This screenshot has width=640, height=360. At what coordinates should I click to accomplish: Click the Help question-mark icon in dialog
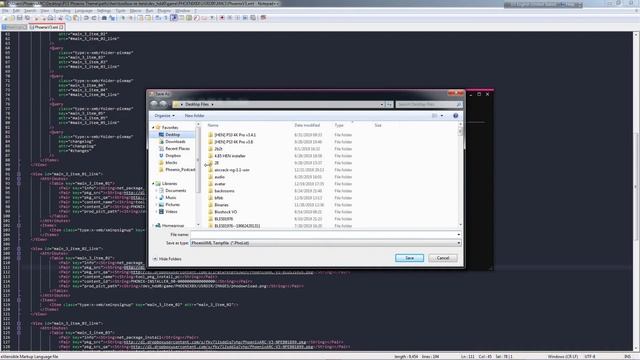456,116
